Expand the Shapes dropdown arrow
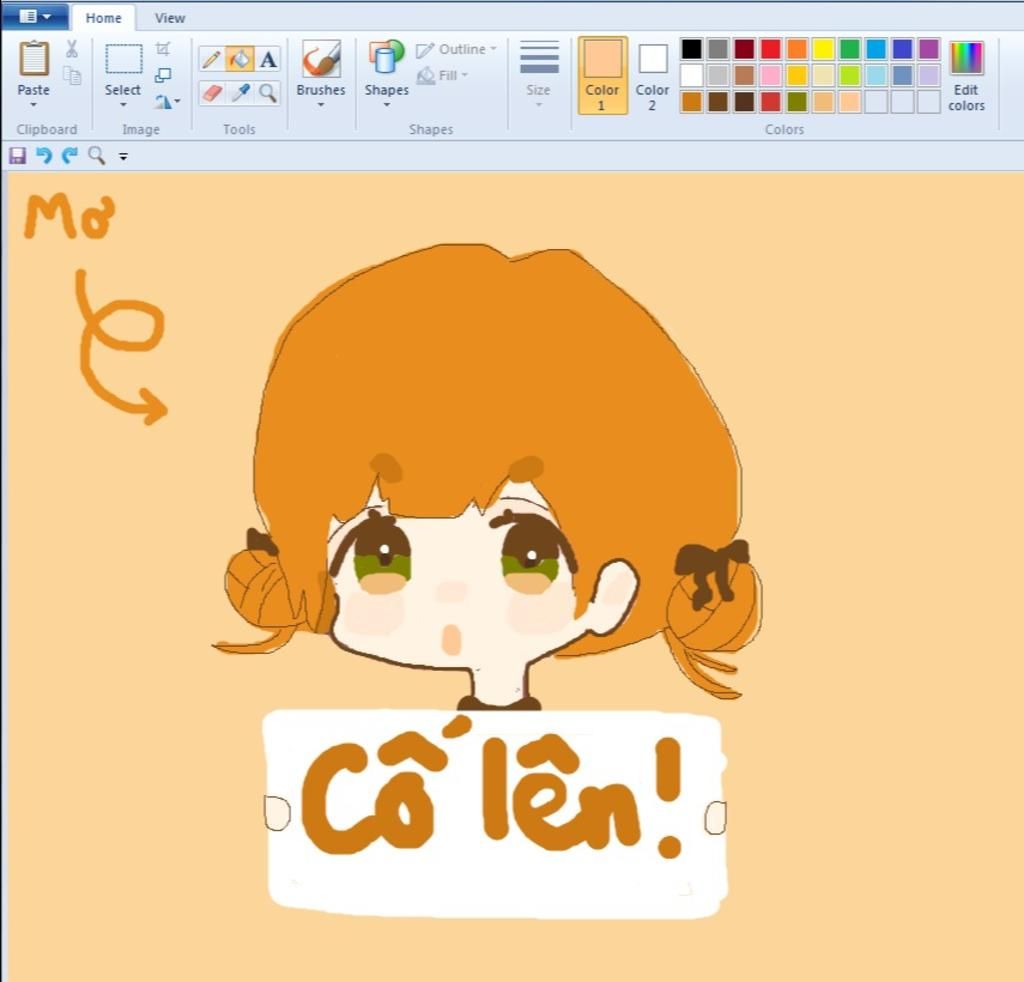 [386, 104]
